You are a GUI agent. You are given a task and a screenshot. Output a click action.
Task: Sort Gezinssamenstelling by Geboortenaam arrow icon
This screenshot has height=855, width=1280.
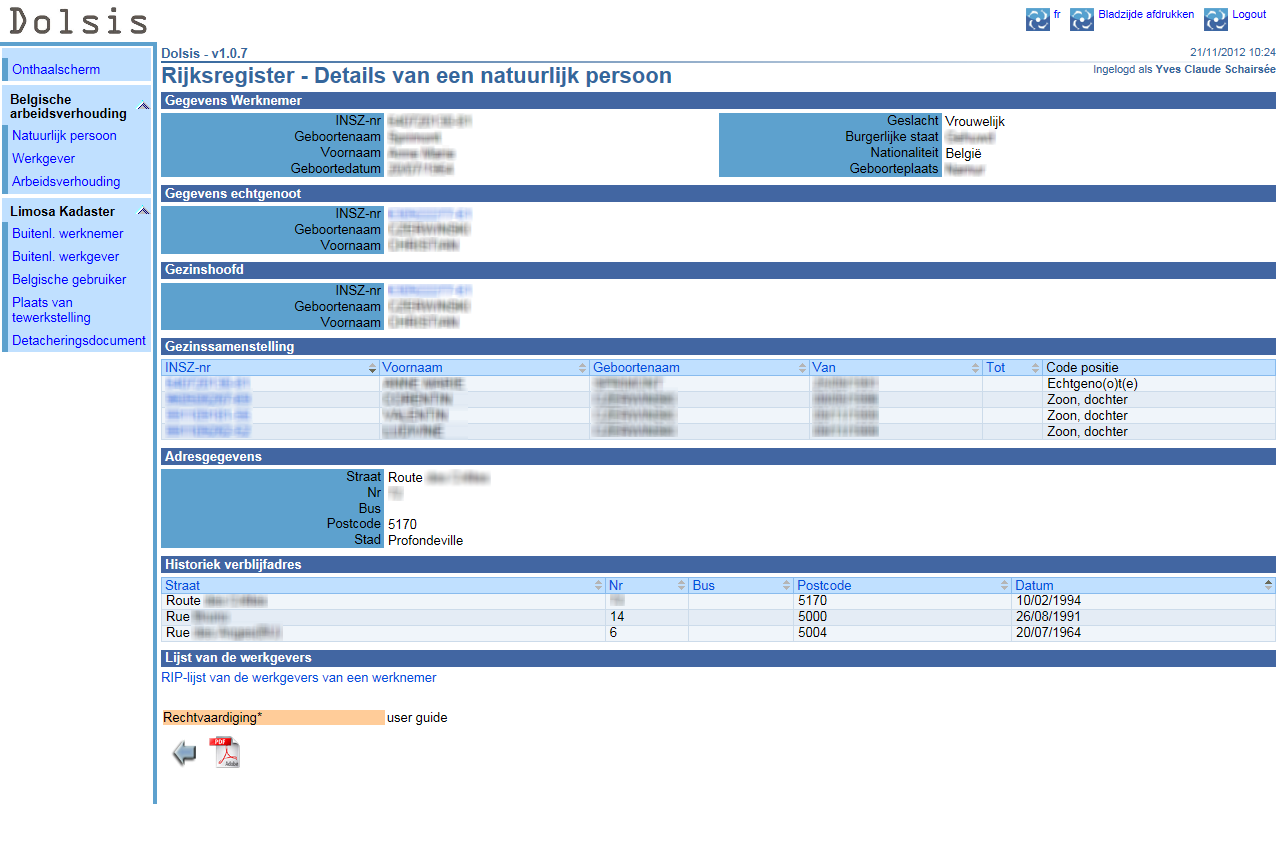pos(803,368)
